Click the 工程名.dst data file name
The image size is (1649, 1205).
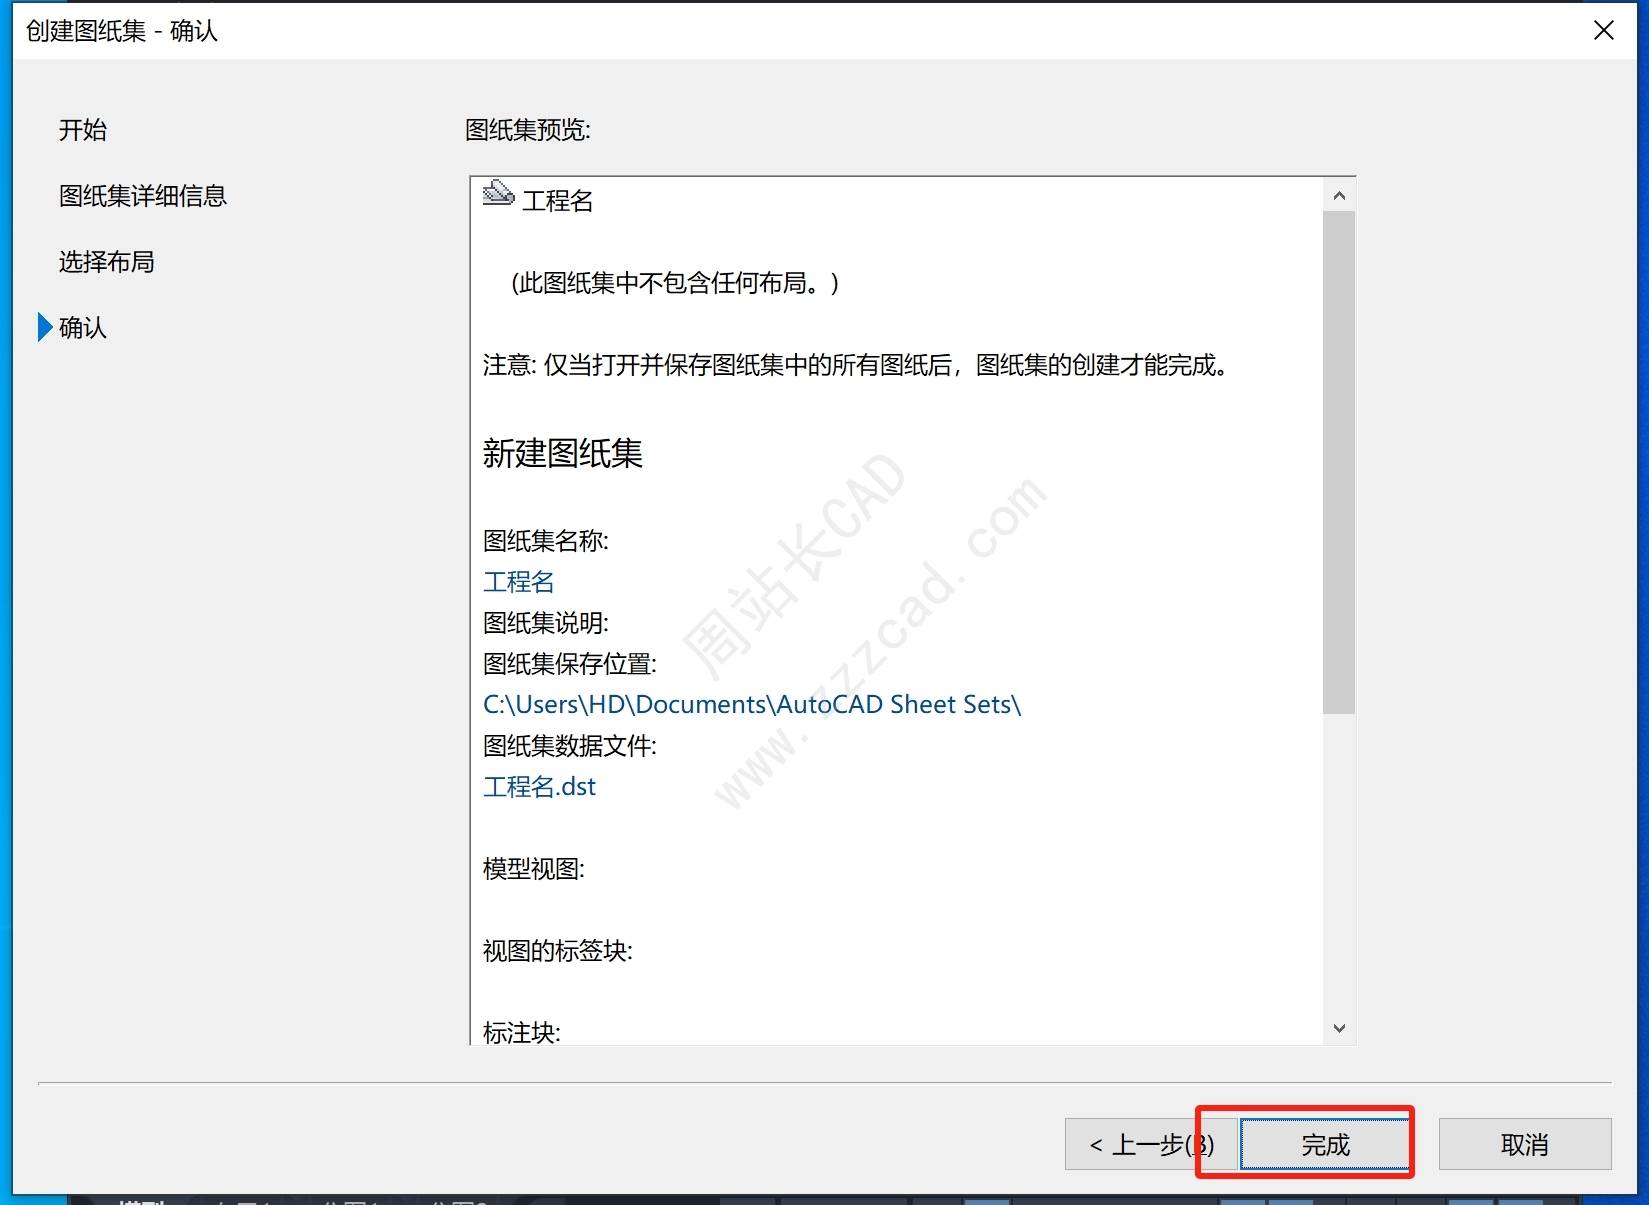pyautogui.click(x=539, y=787)
